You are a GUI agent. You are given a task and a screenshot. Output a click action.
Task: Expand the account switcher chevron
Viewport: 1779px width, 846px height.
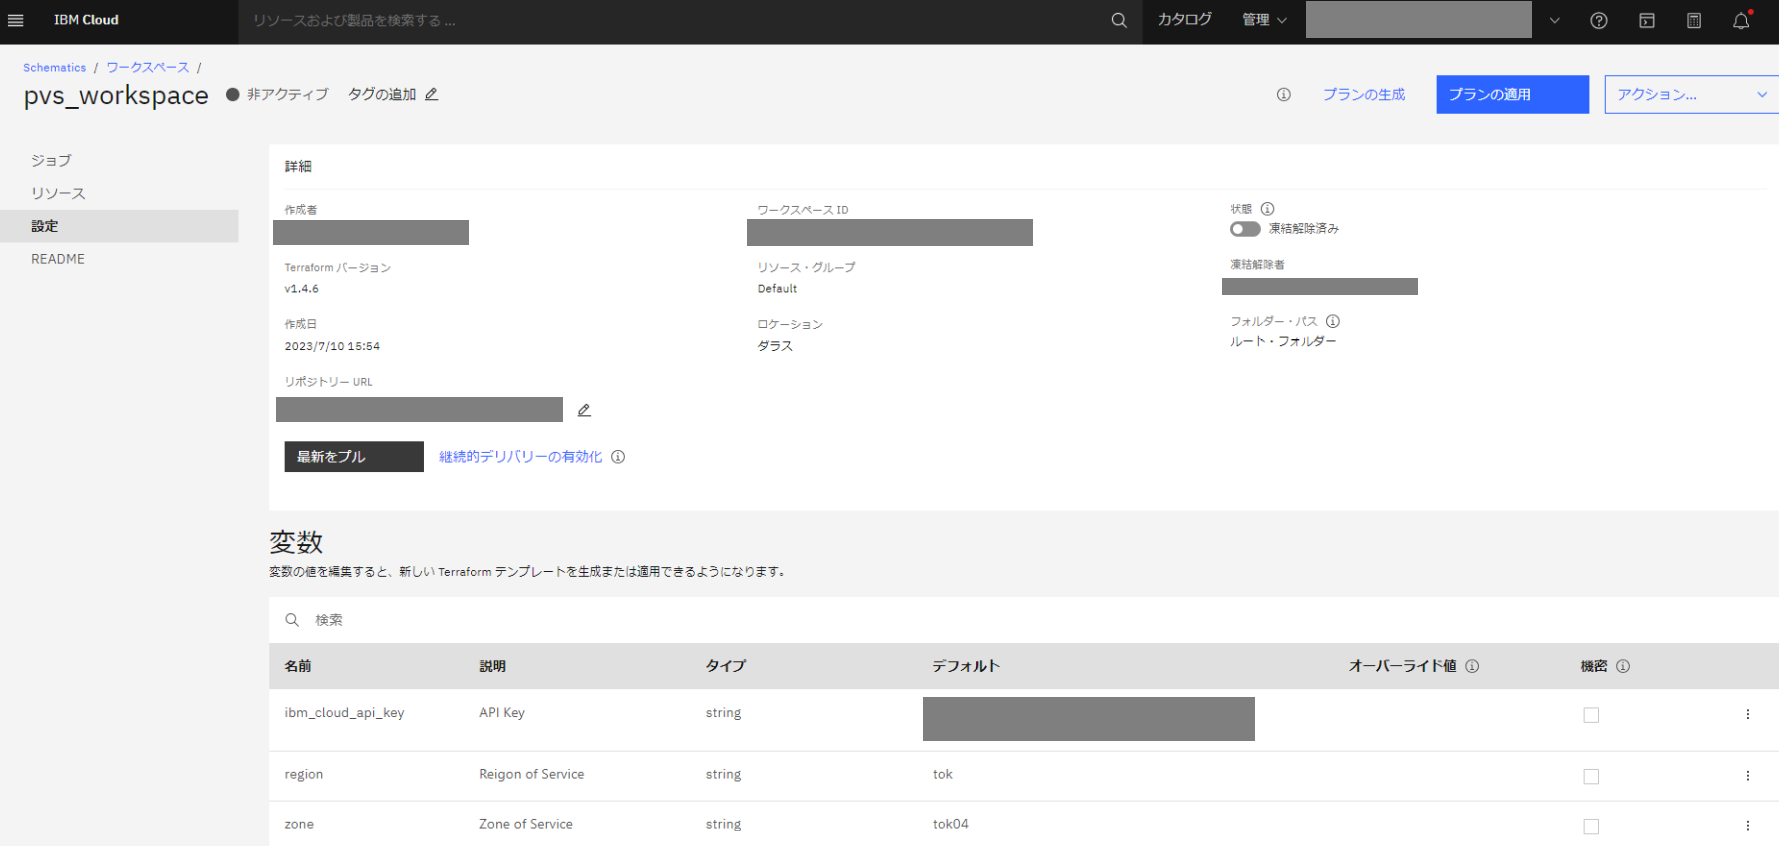click(1554, 20)
